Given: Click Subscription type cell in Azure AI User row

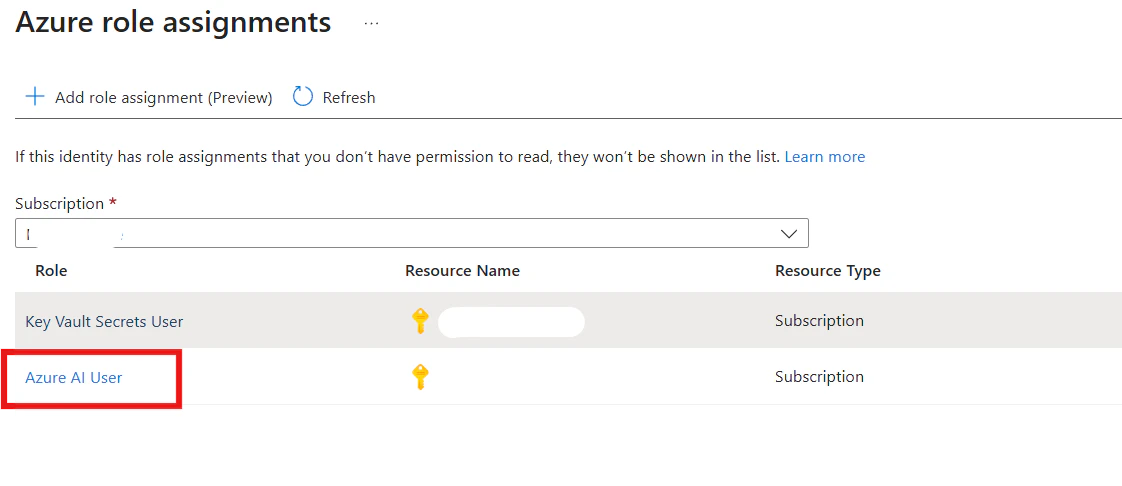Looking at the screenshot, I should 819,377.
